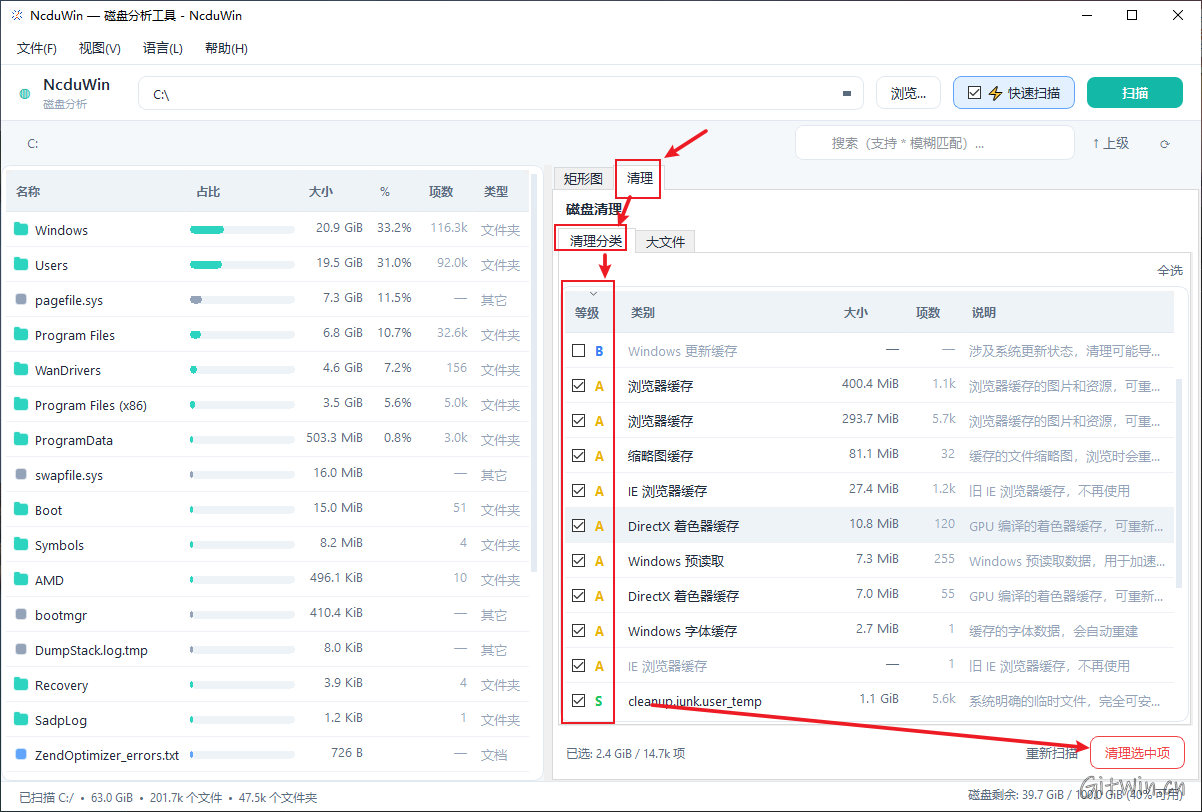Click the bootmgr file icon
Image resolution: width=1202 pixels, height=812 pixels.
[21, 614]
